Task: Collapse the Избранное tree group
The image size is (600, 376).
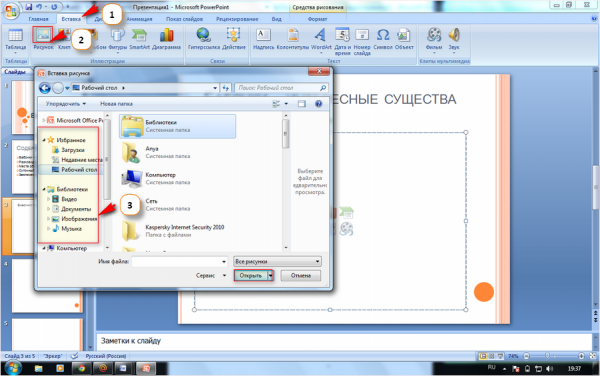Action: click(x=44, y=140)
